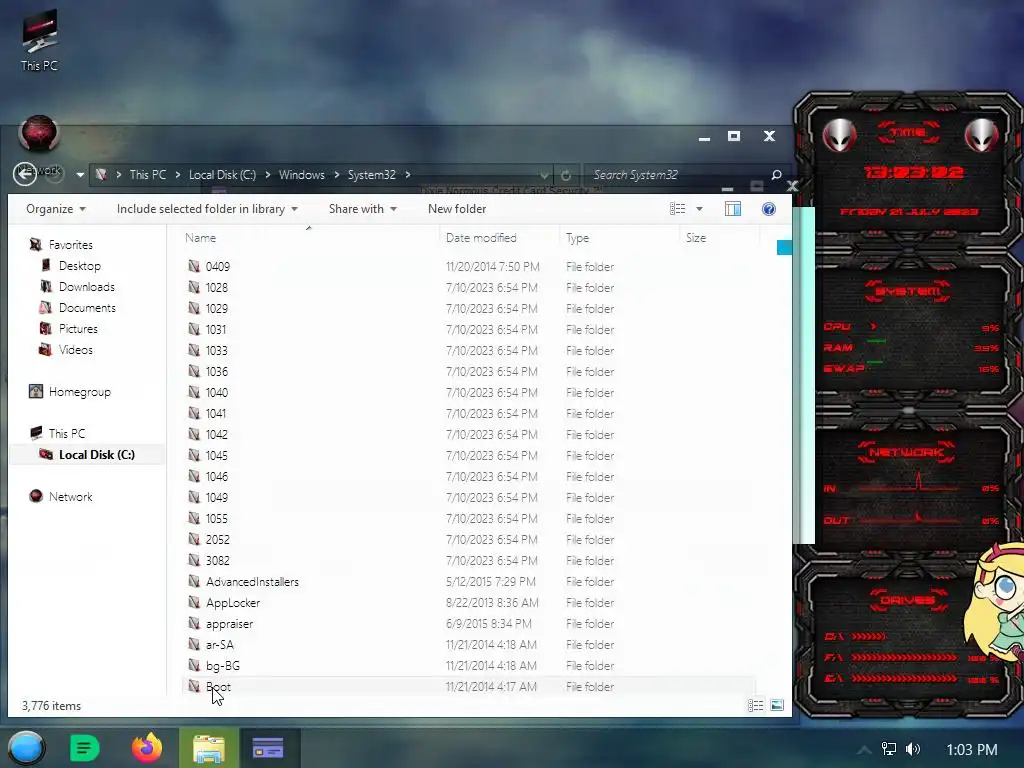This screenshot has height=768, width=1024.
Task: Click the Windows breadcrumb segment
Action: coord(301,175)
